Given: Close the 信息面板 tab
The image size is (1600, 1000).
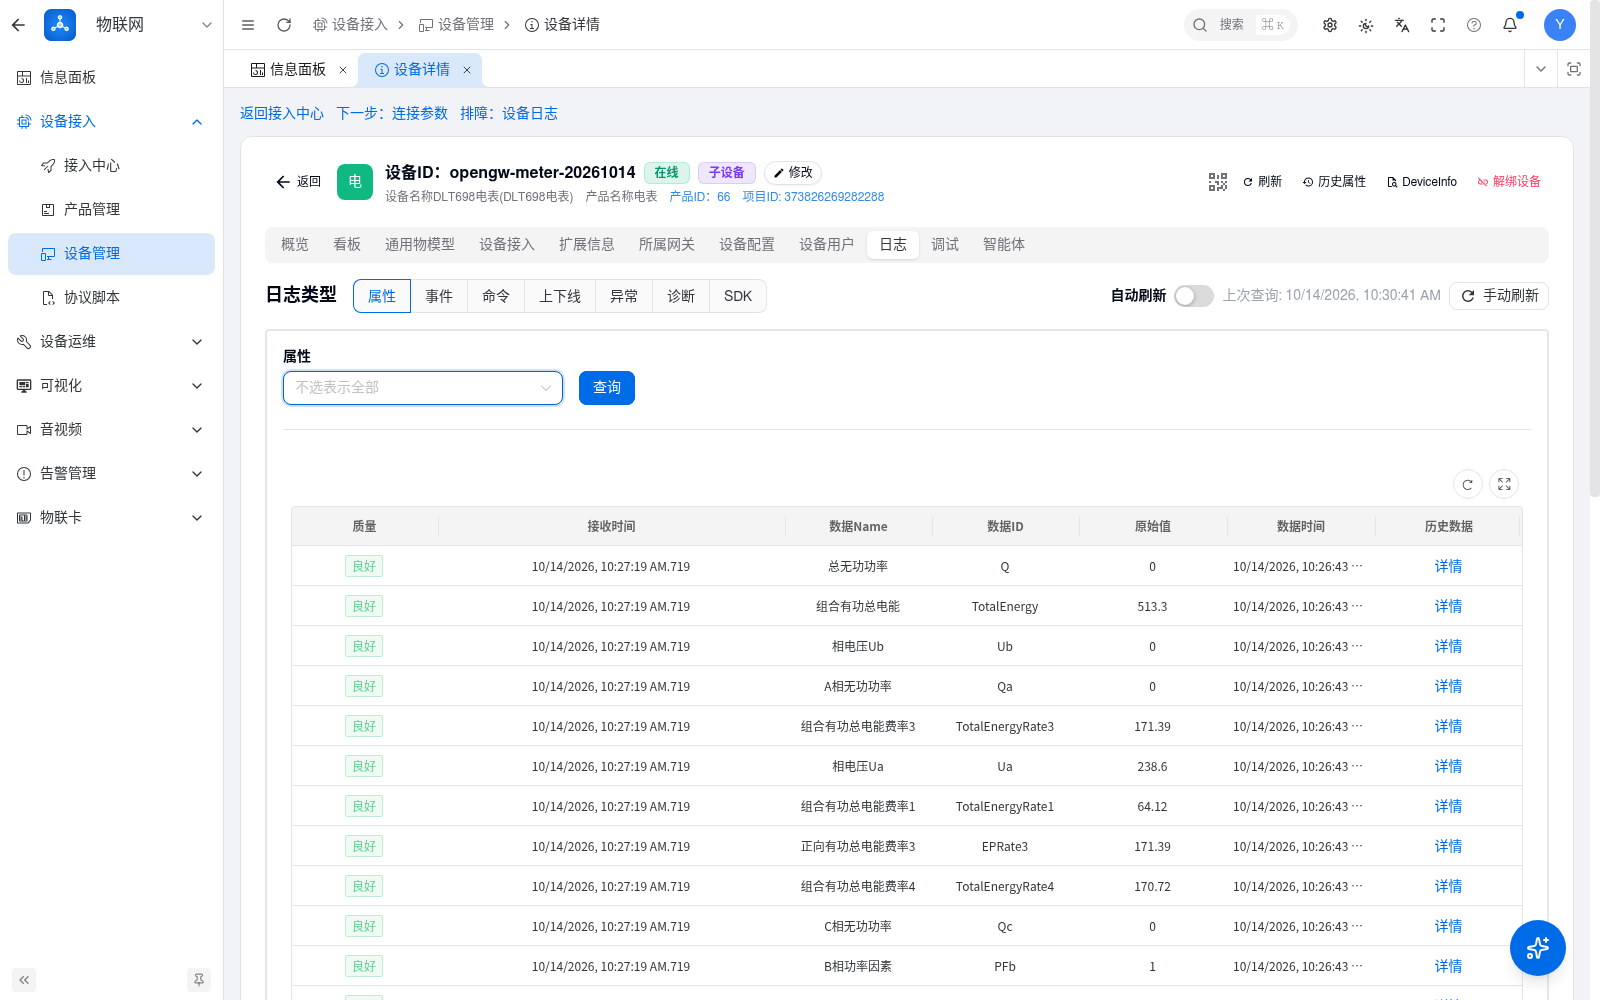Looking at the screenshot, I should (x=343, y=70).
